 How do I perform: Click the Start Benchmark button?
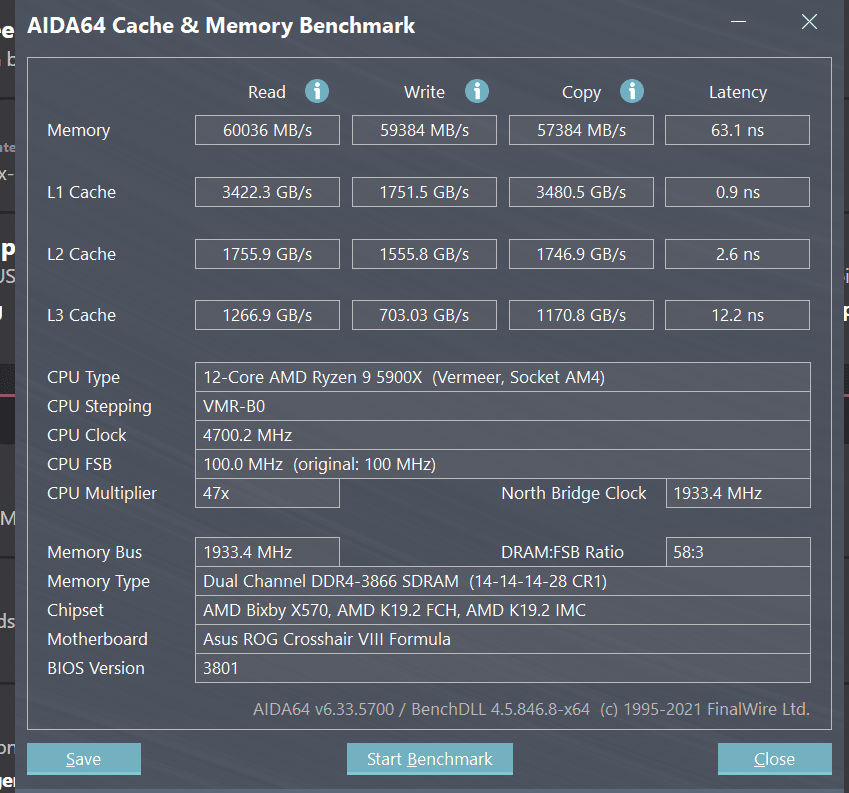[x=430, y=759]
